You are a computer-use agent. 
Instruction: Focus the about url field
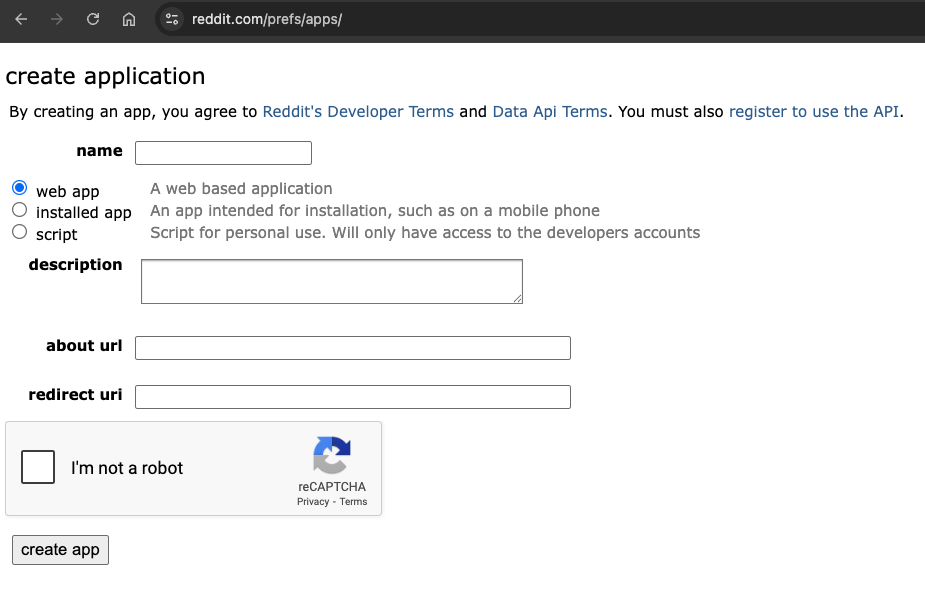(352, 348)
